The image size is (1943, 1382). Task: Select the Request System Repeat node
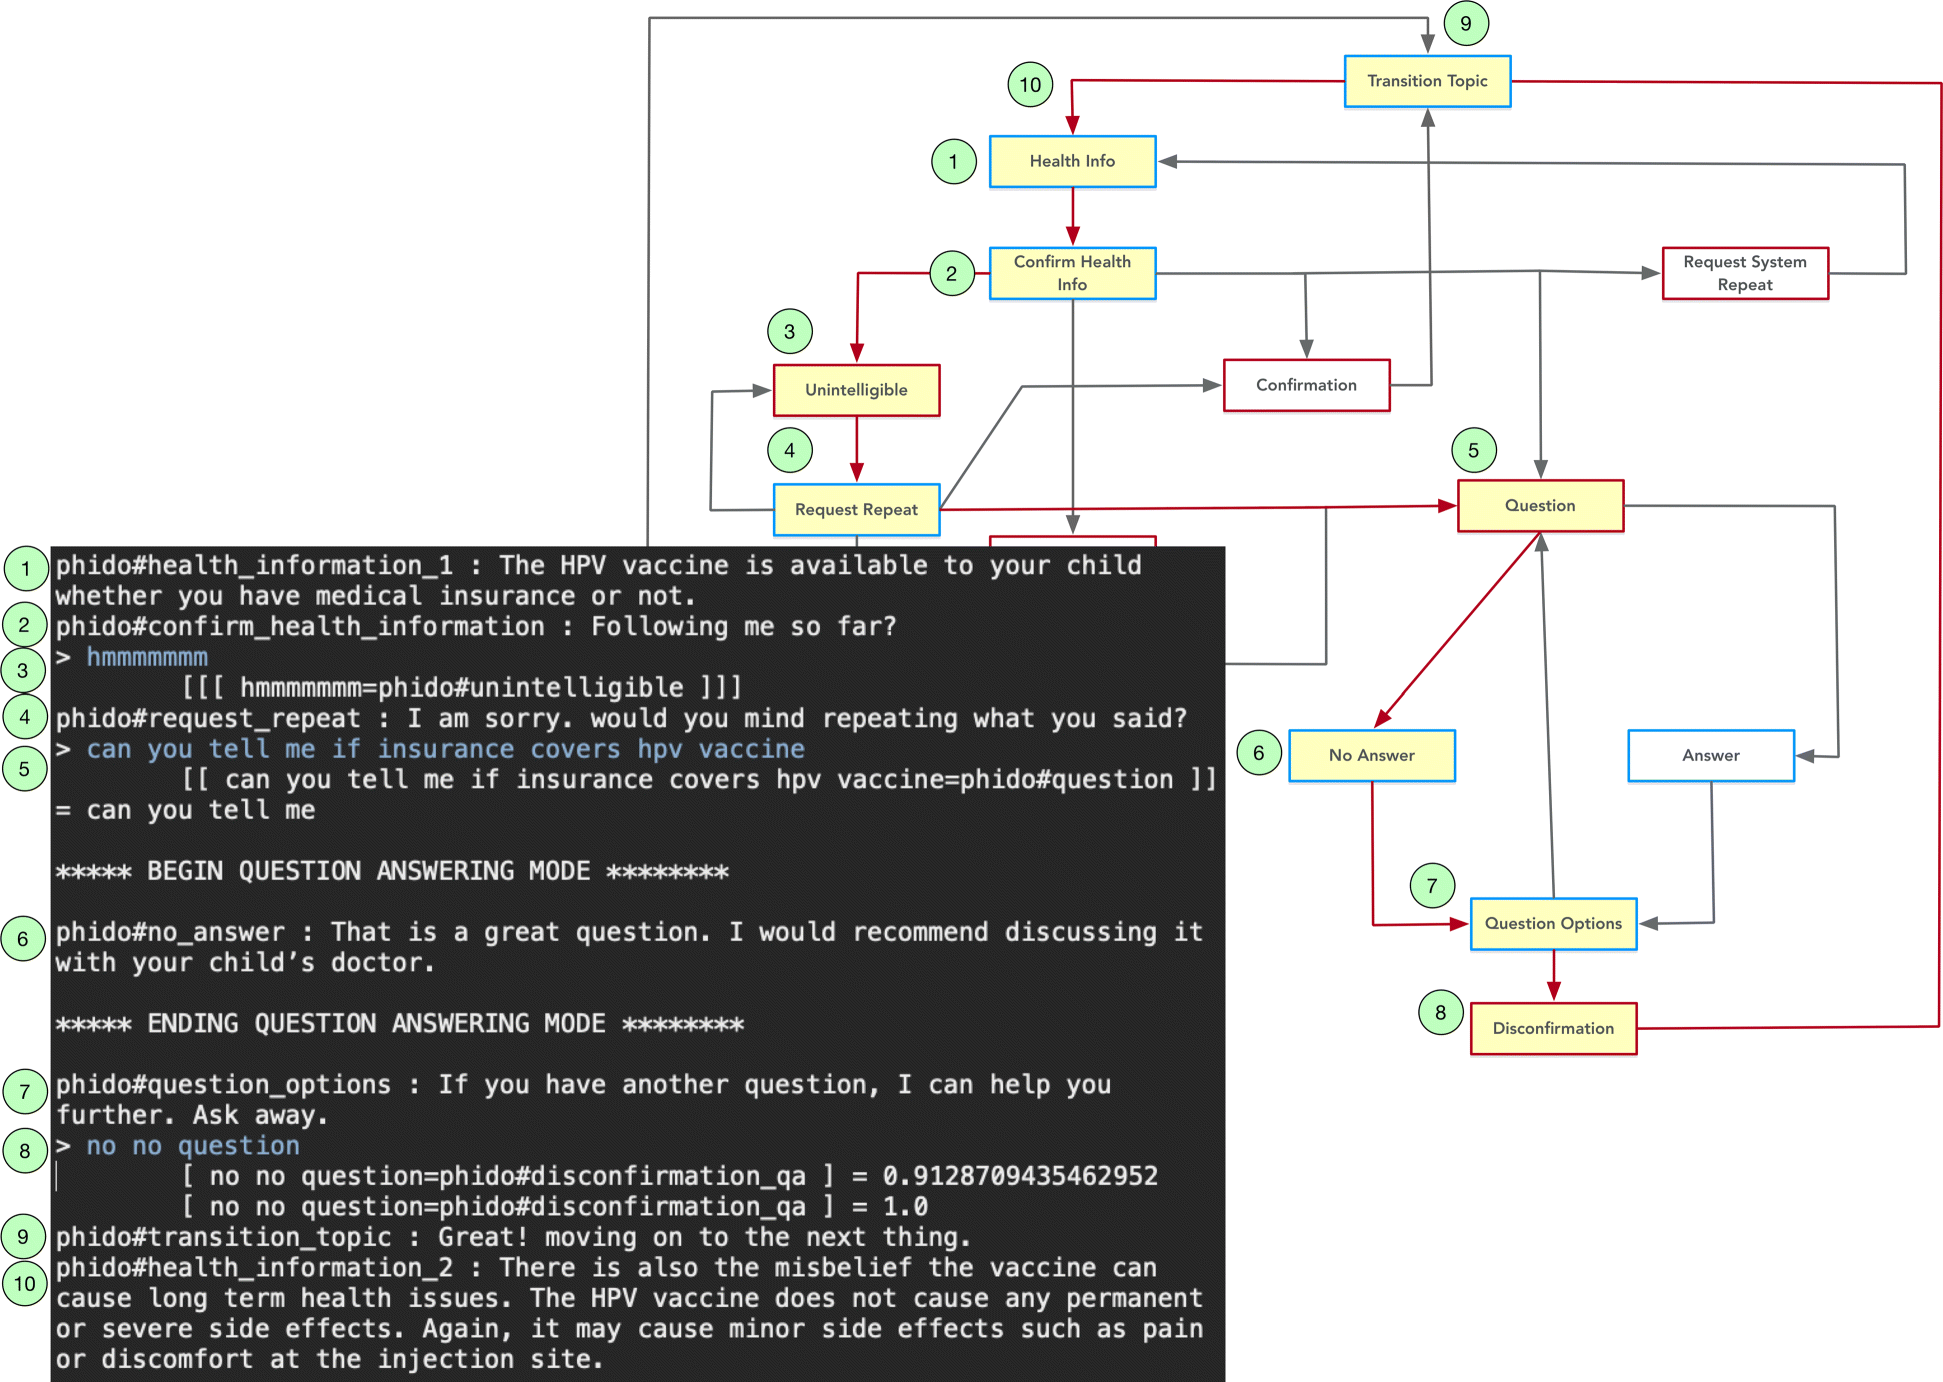tap(1744, 273)
